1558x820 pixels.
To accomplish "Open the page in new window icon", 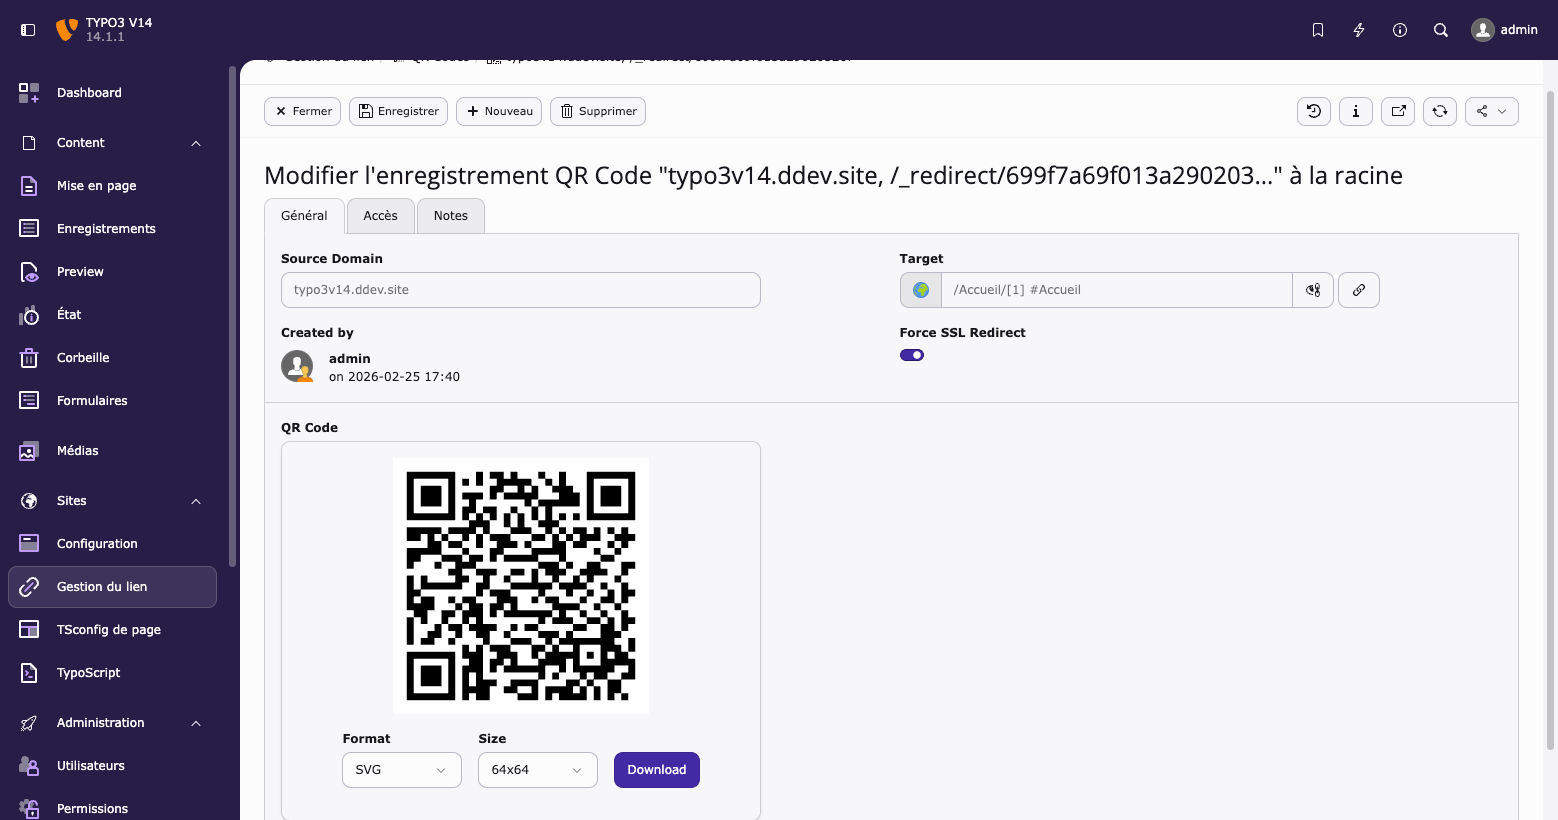I will 1397,111.
